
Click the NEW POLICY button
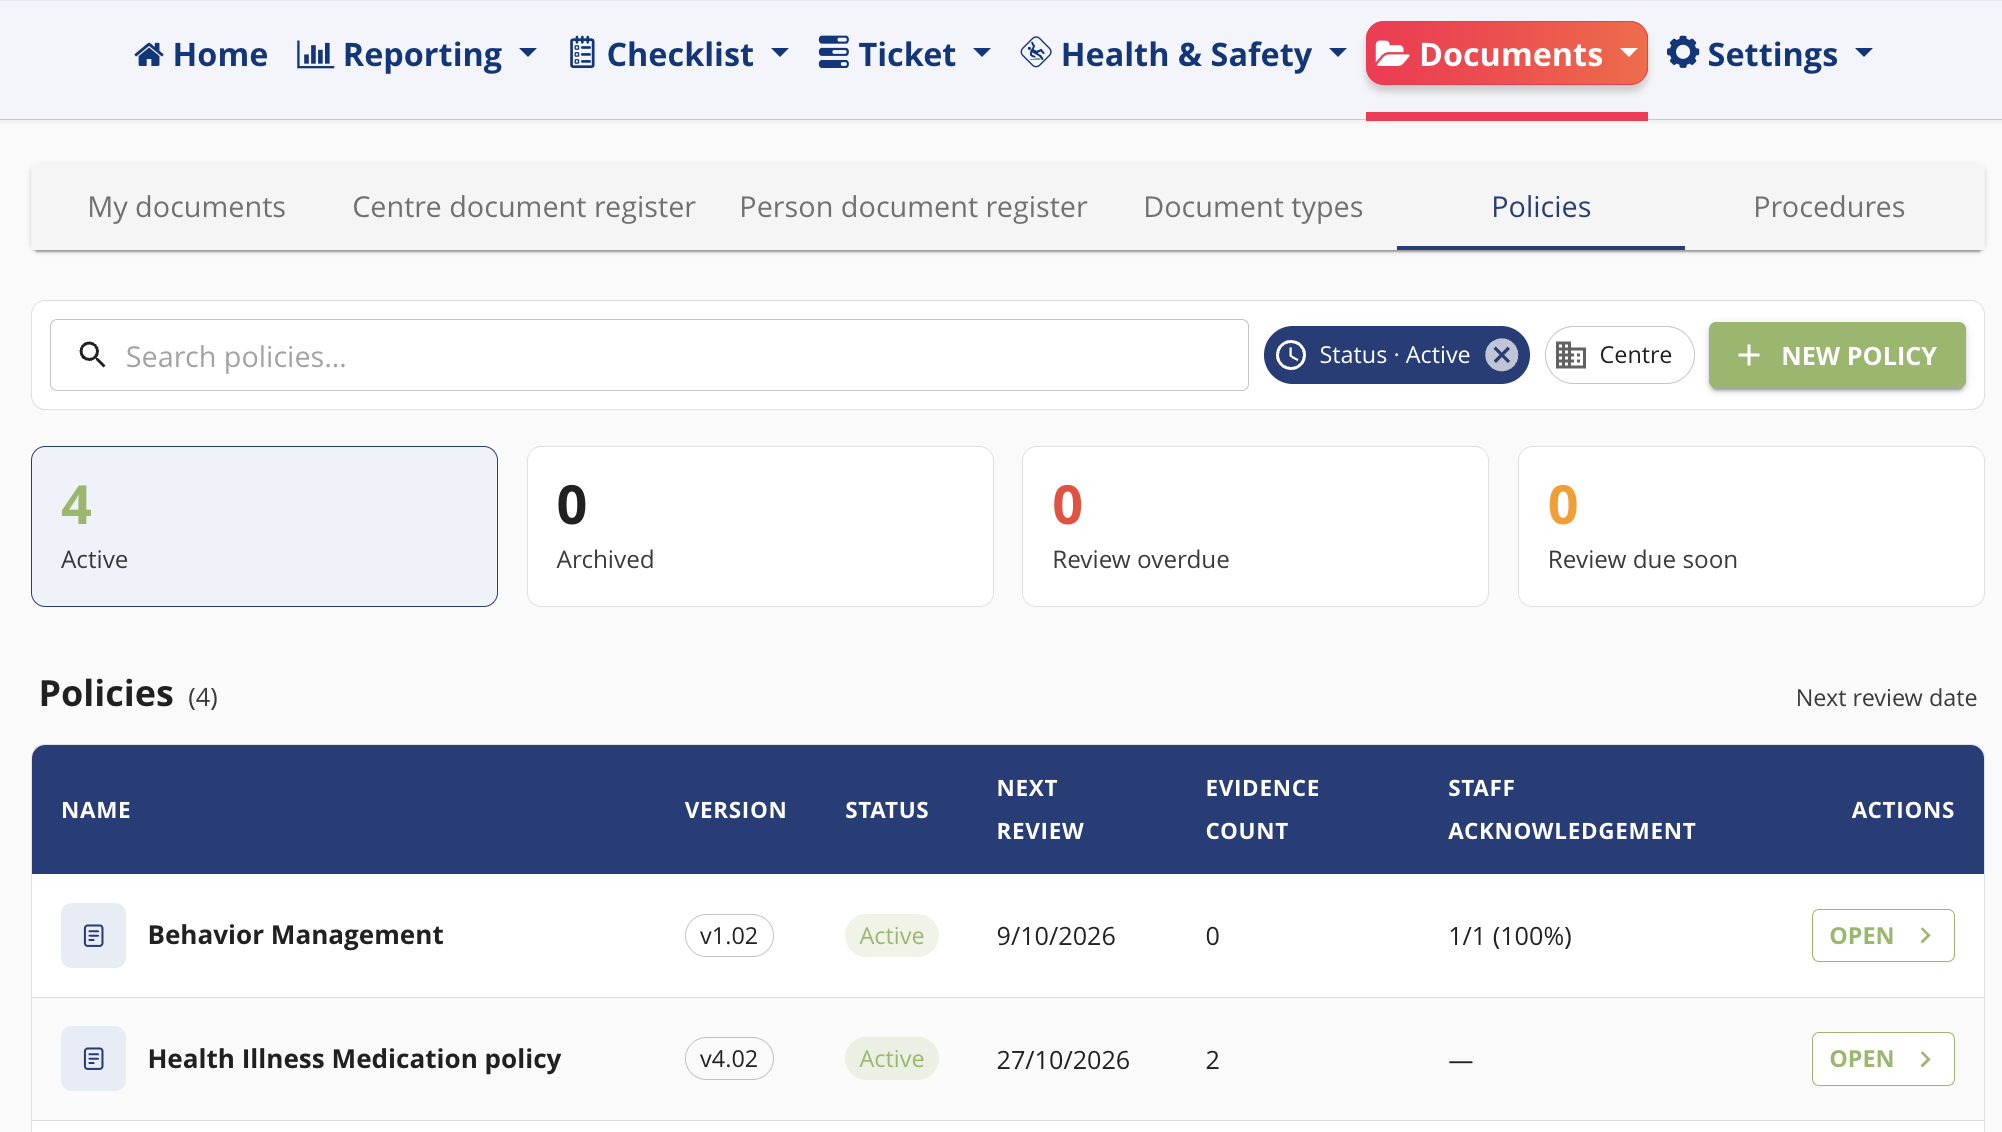click(x=1837, y=355)
